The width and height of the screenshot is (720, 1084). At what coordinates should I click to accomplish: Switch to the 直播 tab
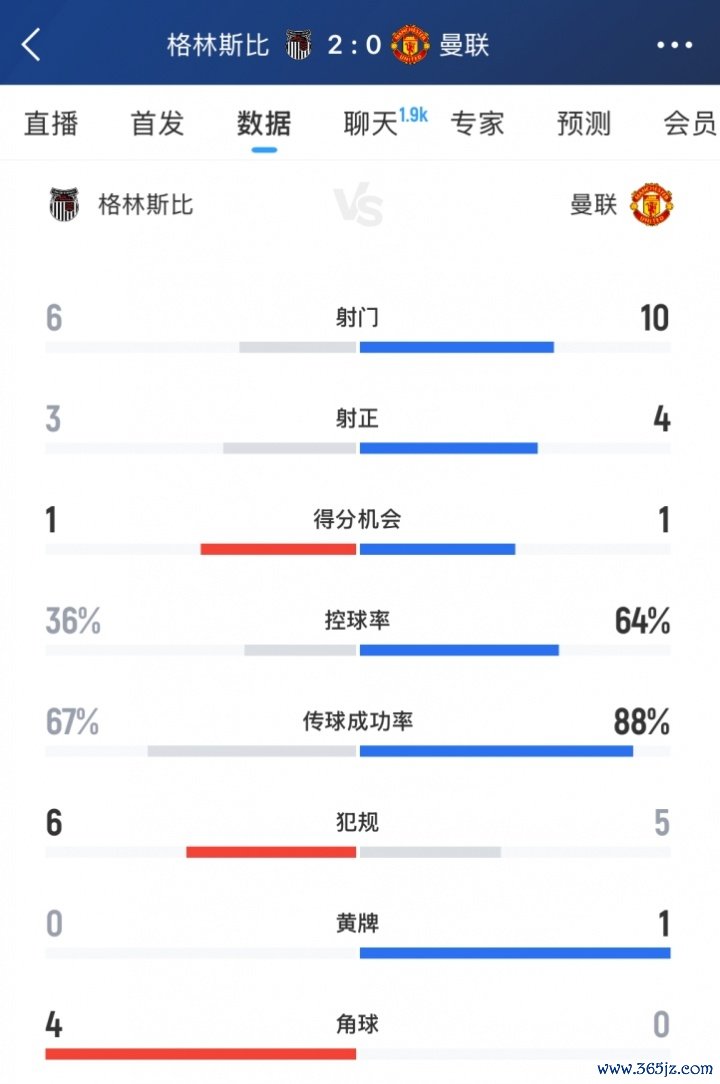pyautogui.click(x=51, y=124)
